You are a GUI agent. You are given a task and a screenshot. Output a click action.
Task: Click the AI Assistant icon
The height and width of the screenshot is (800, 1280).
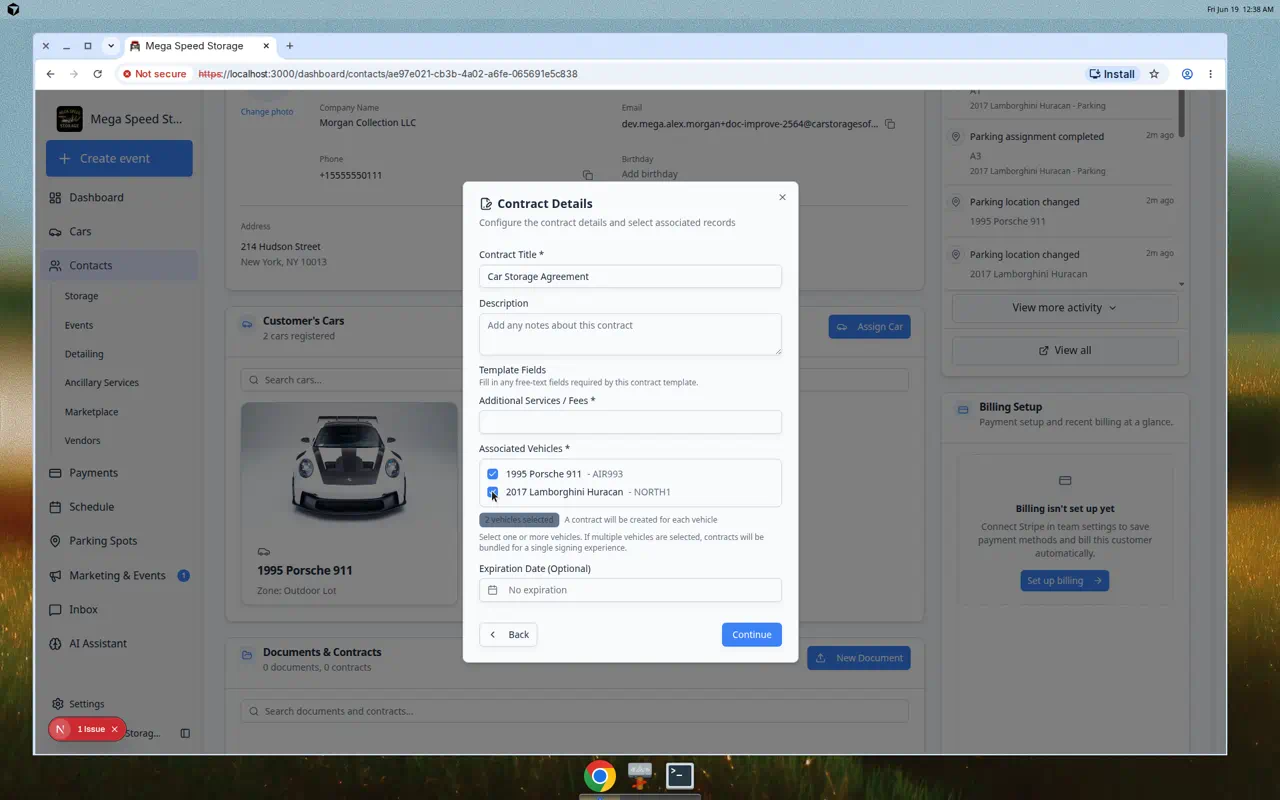pos(55,644)
